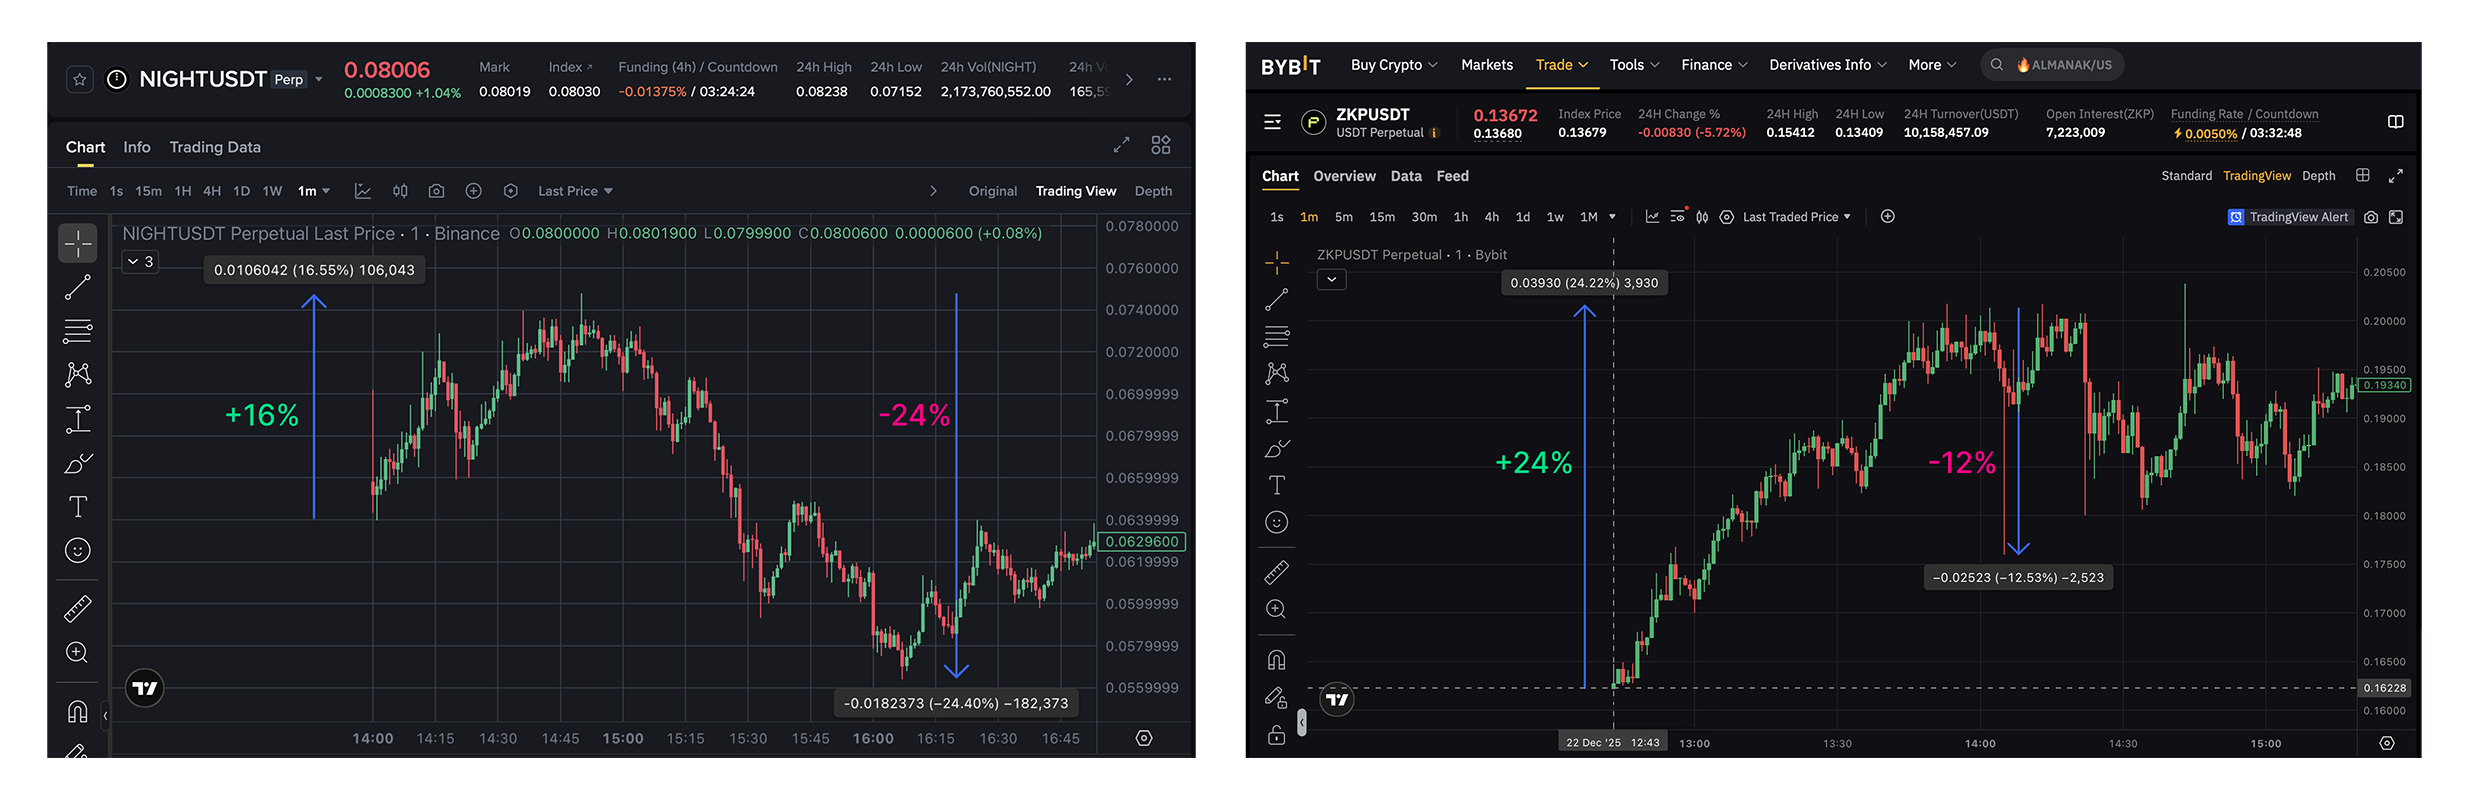Open ZKPUSDT contract info icon
The width and height of the screenshot is (2471, 800).
(1434, 133)
